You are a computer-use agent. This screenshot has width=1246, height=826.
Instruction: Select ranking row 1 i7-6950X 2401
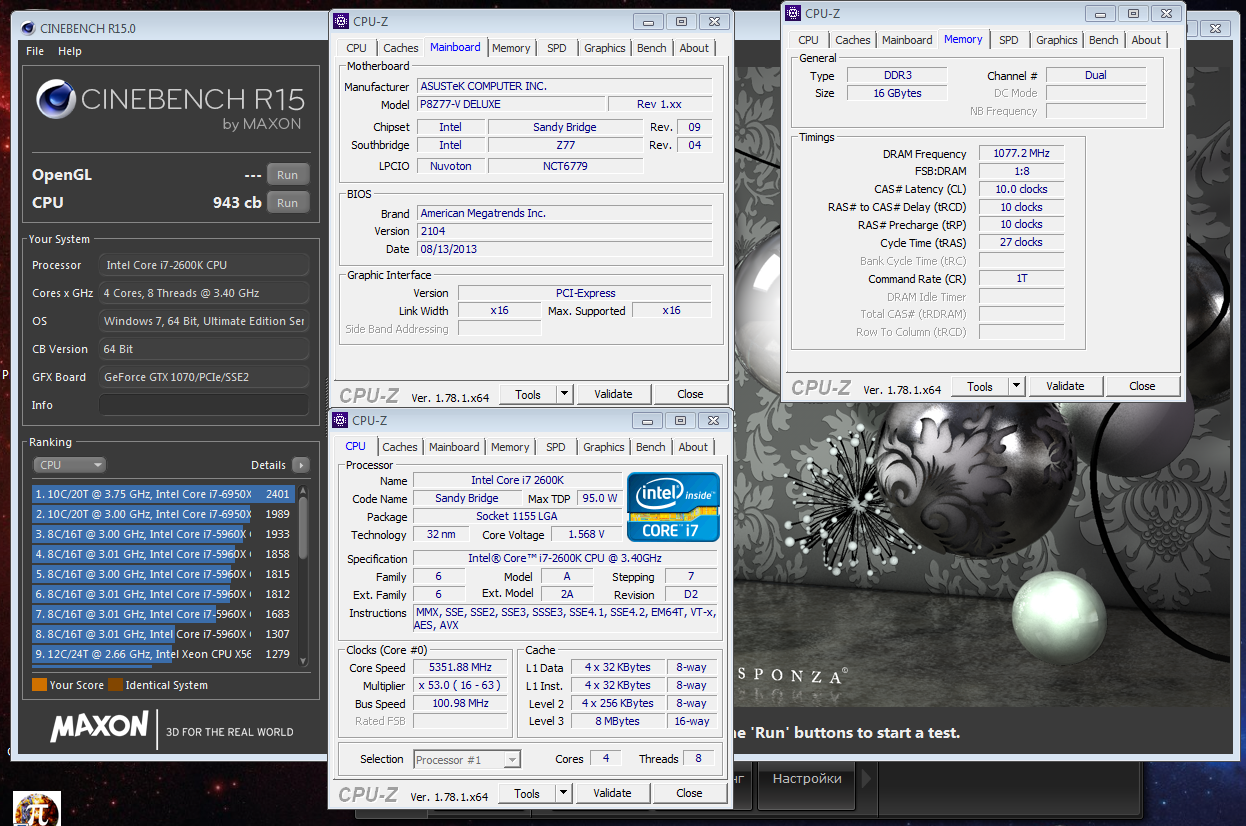[164, 494]
